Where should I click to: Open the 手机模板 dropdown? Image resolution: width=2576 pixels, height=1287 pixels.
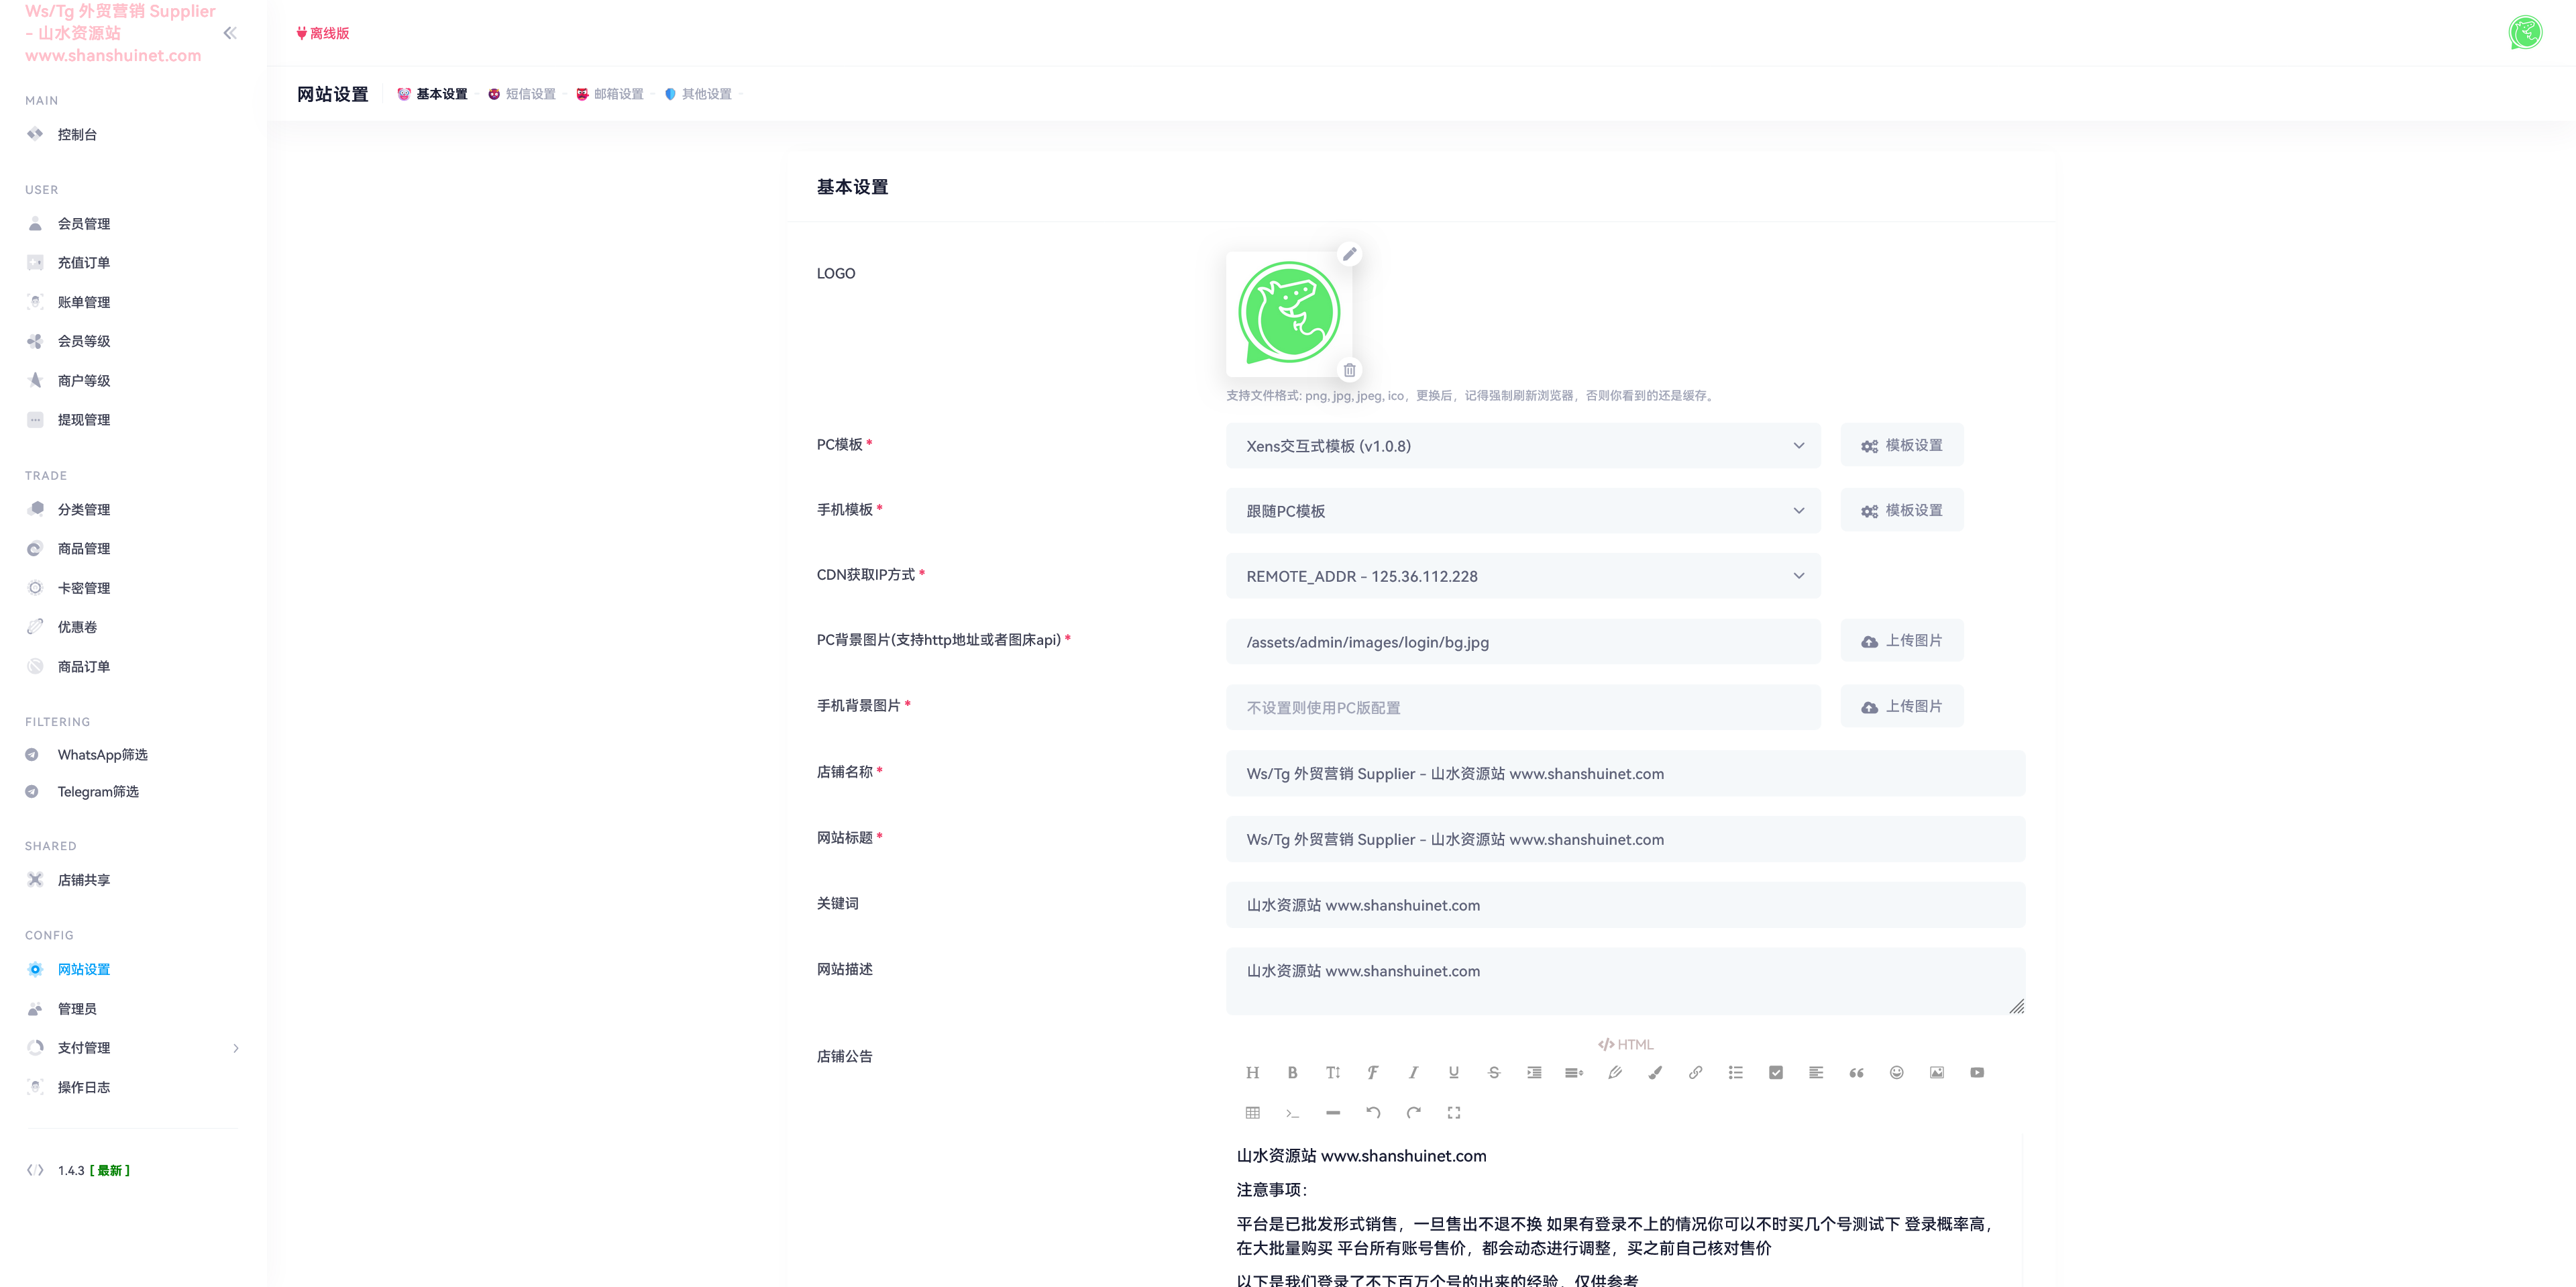click(1522, 510)
